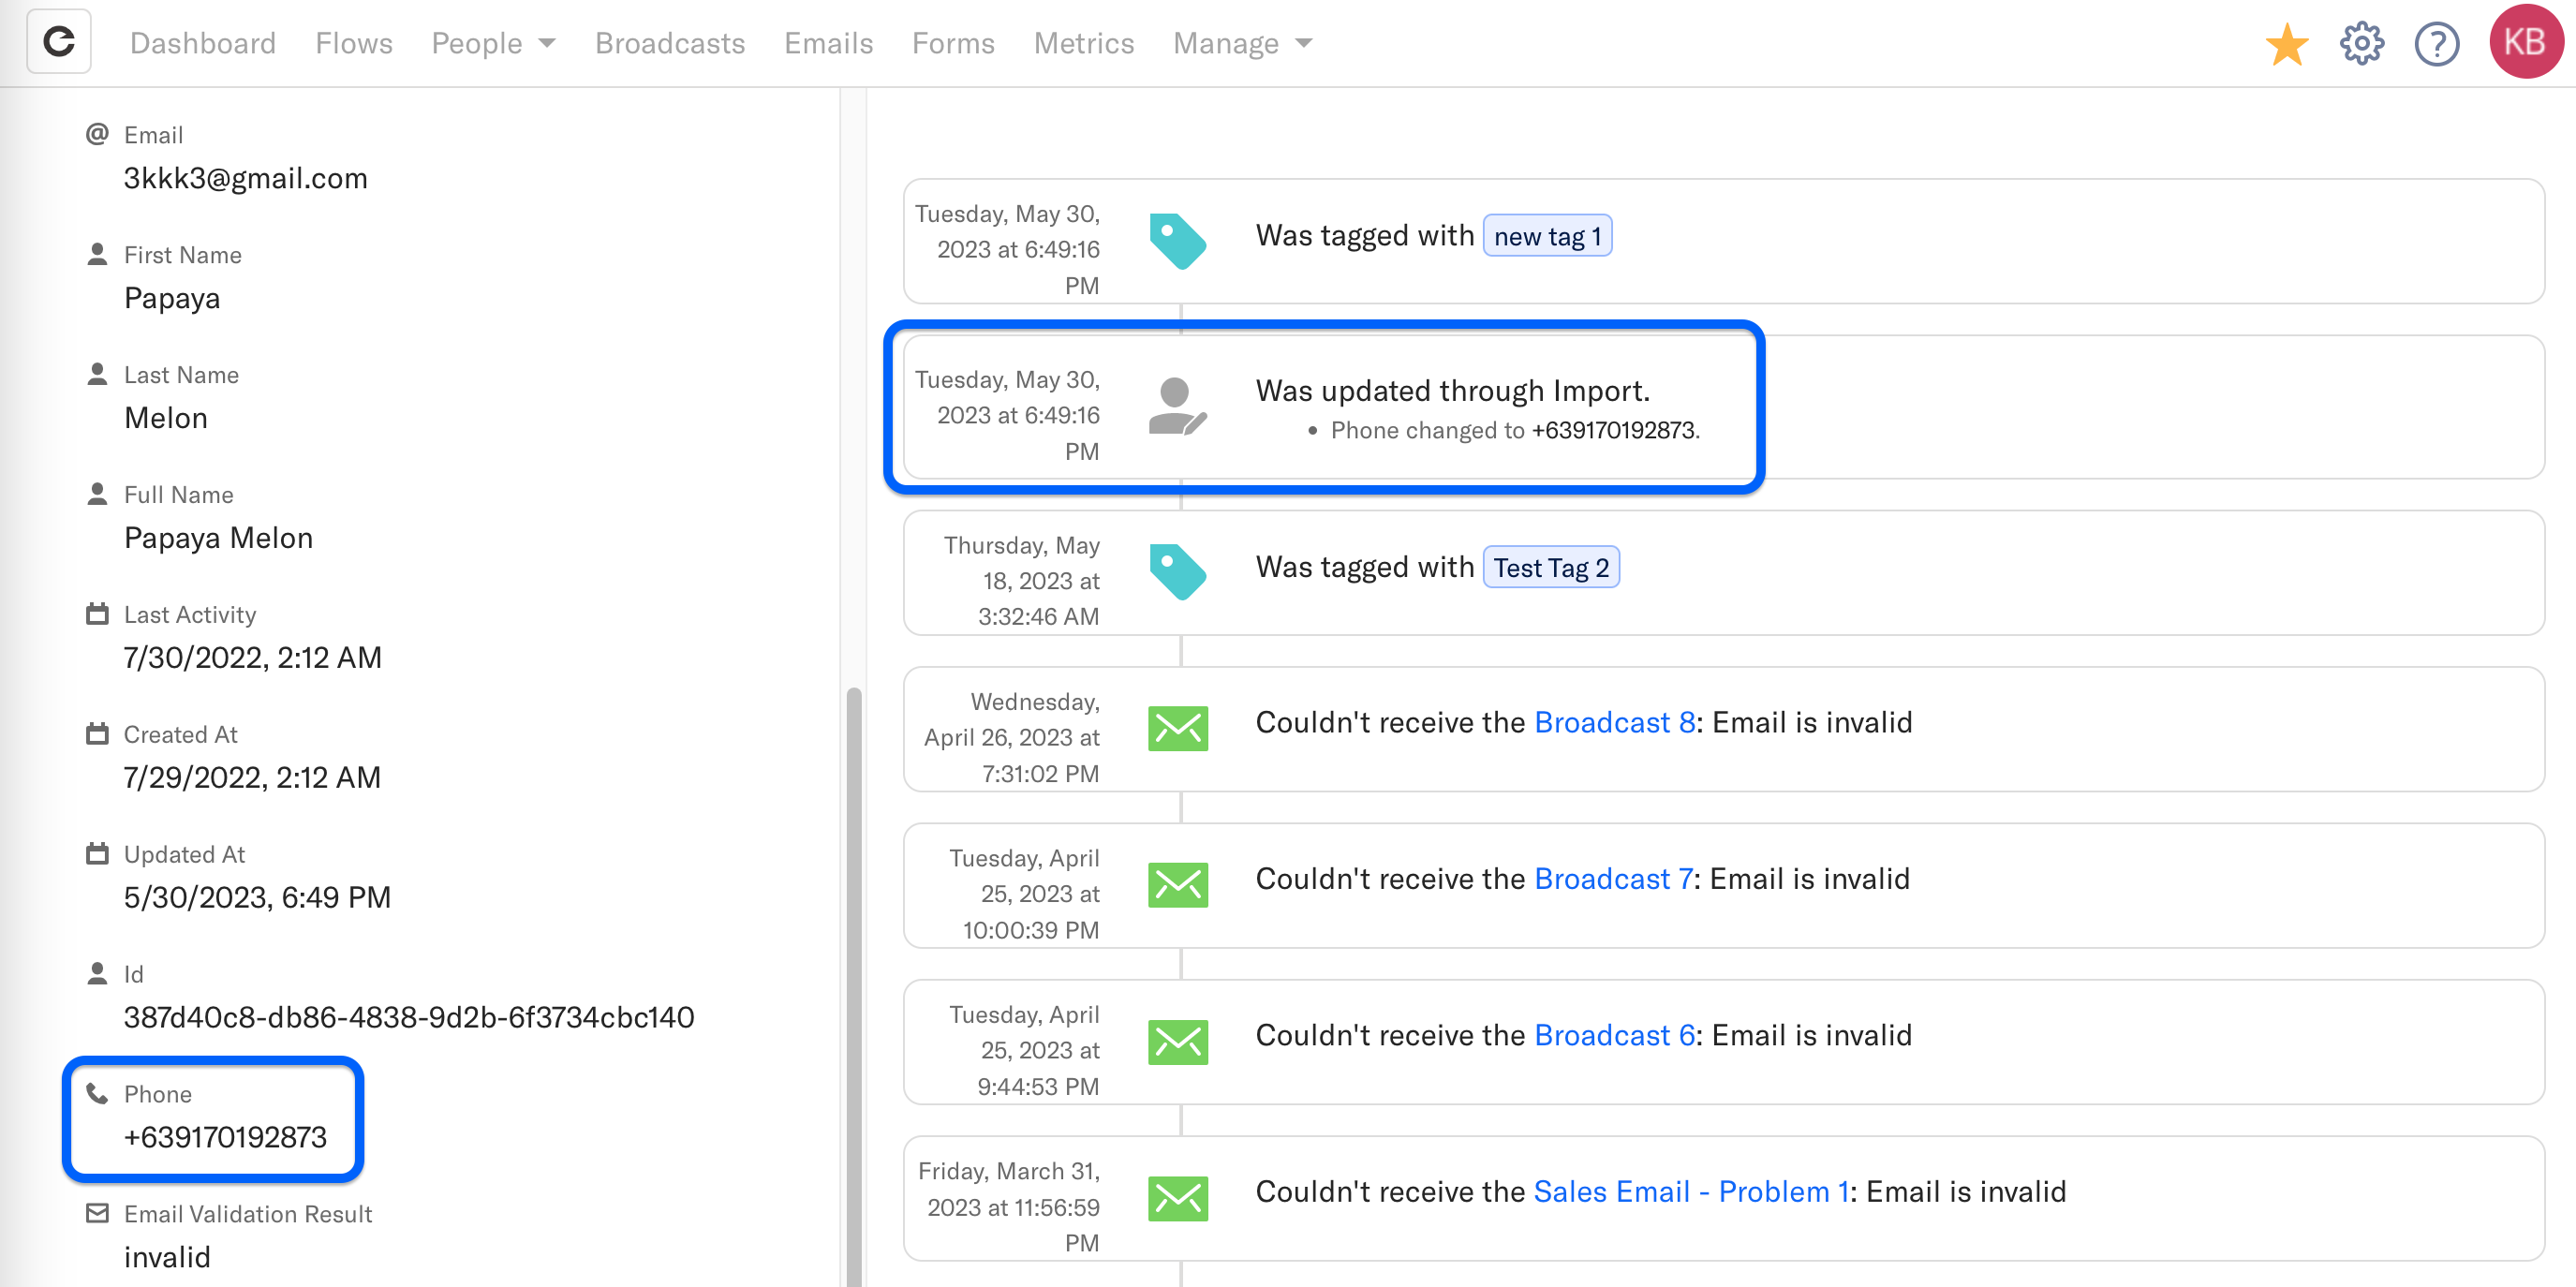Click the envelope icon on Broadcast 6 event
Image resolution: width=2576 pixels, height=1287 pixels.
click(1177, 1042)
